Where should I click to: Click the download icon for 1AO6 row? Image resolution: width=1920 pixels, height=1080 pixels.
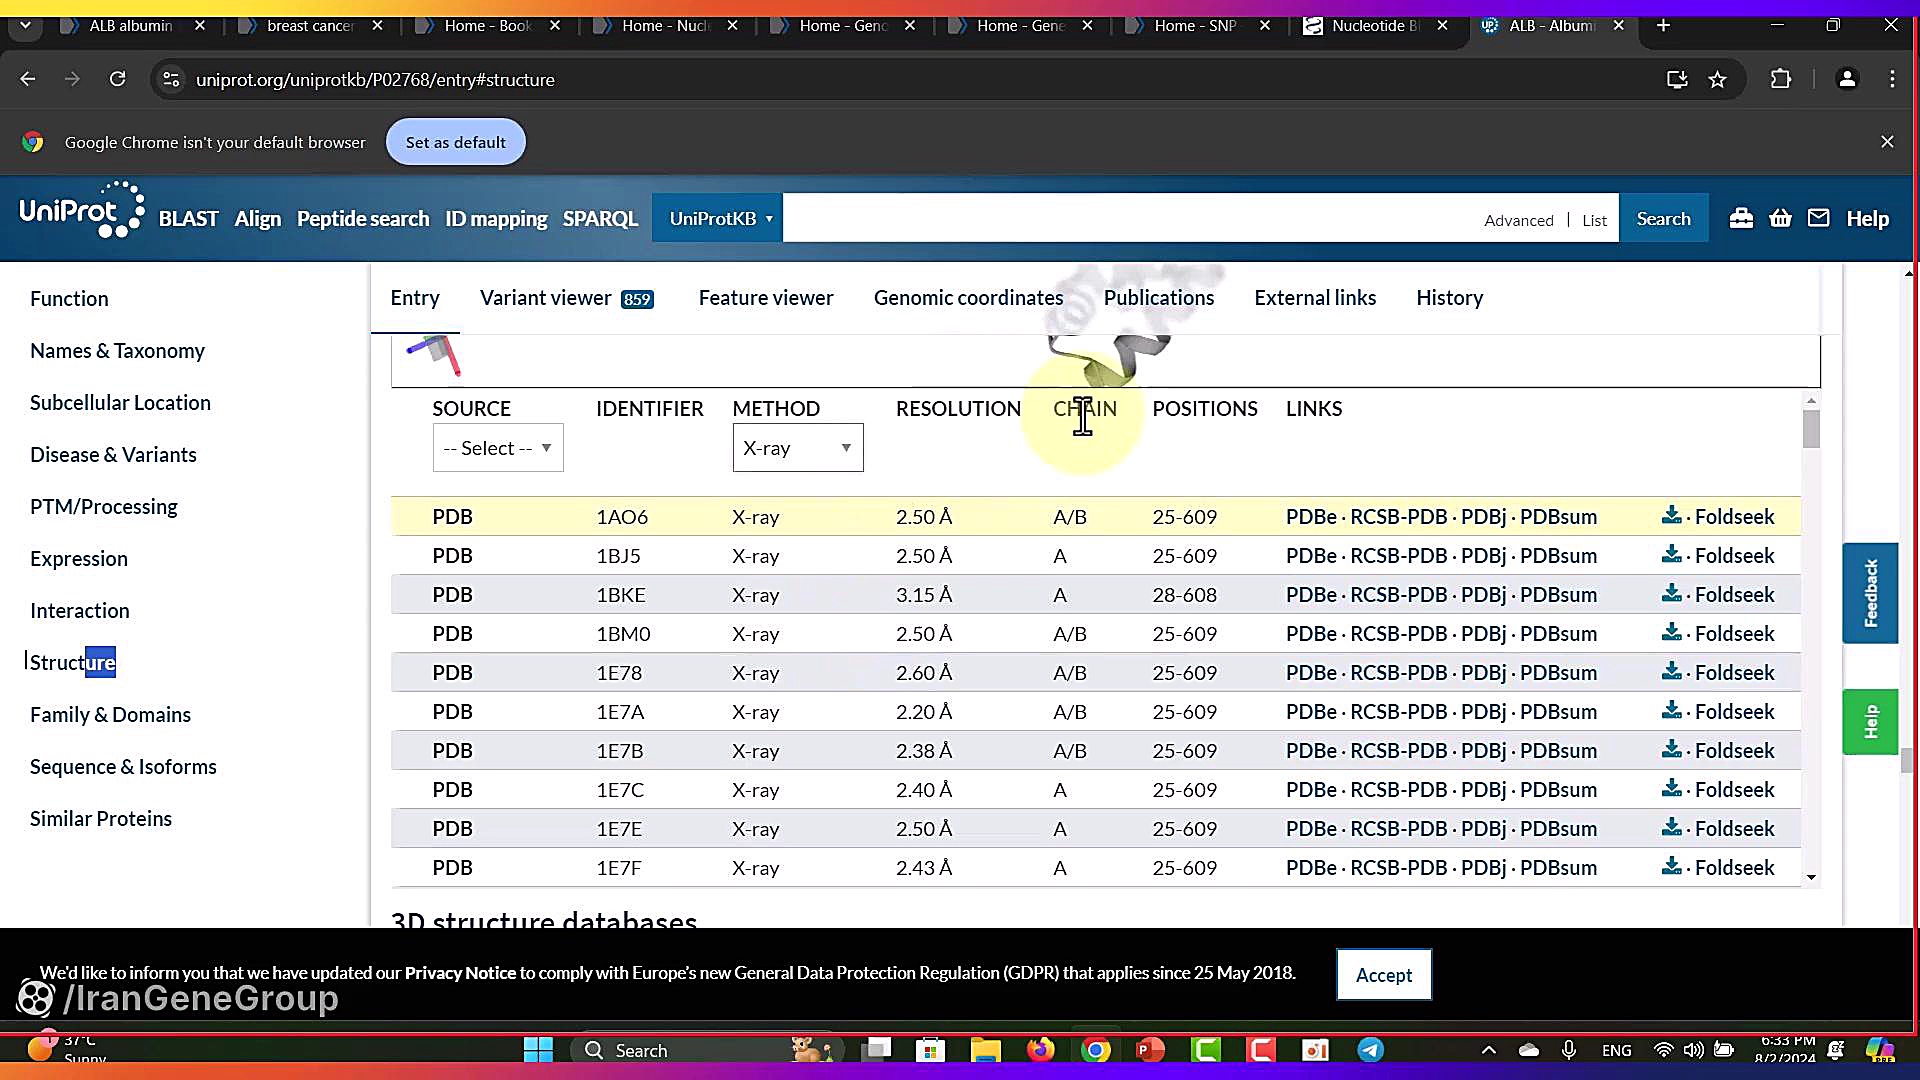pyautogui.click(x=1671, y=516)
